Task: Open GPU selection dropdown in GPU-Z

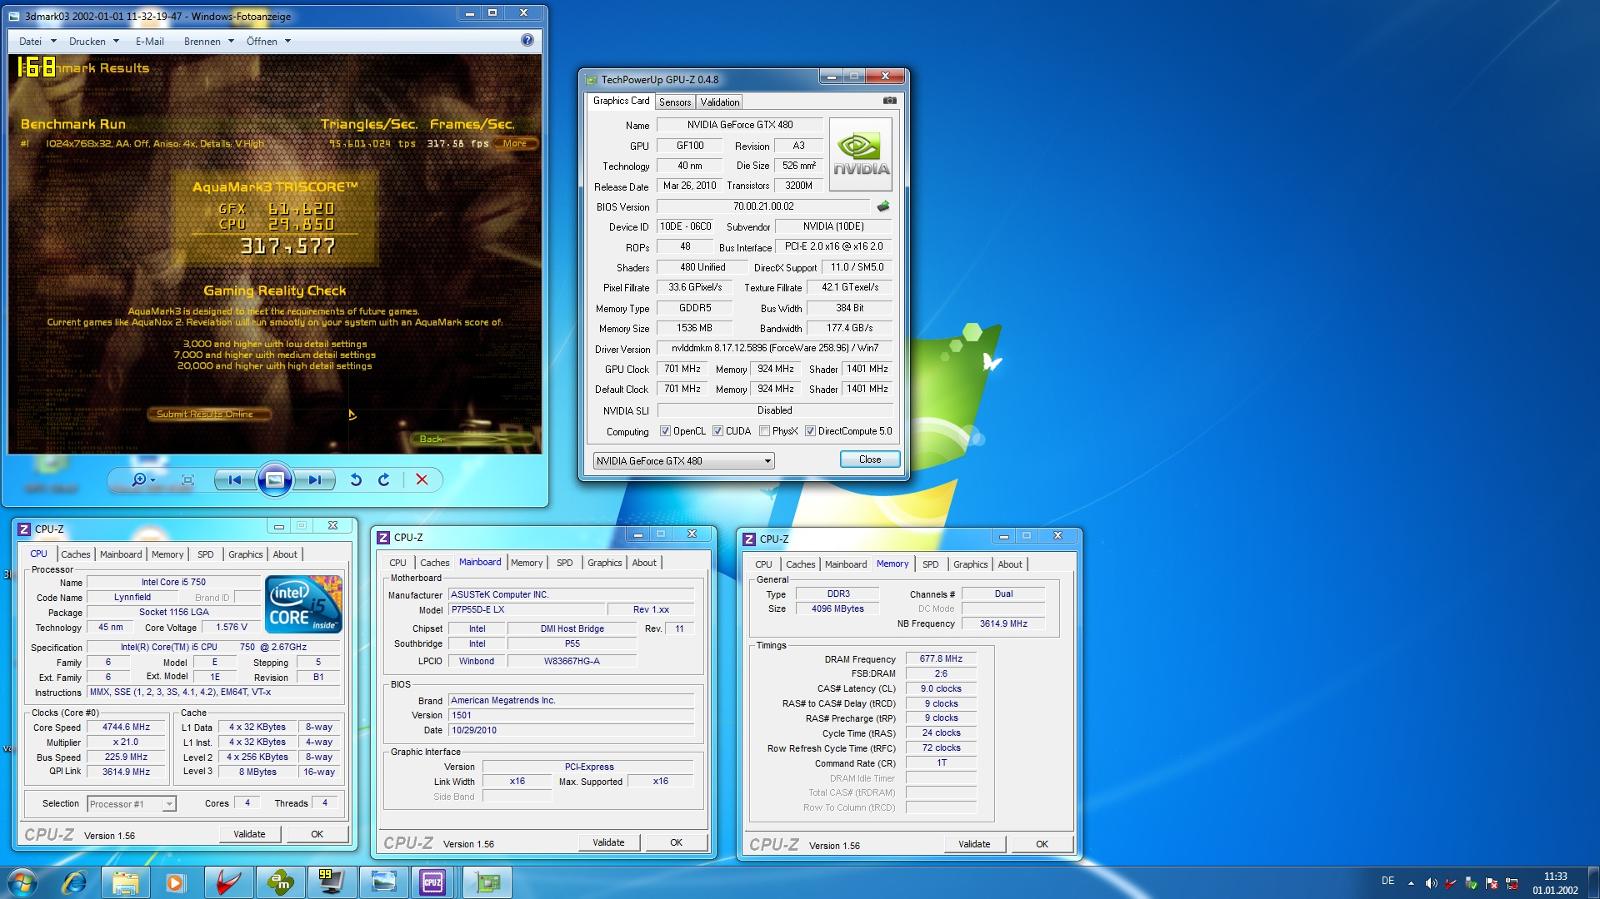Action: pos(684,461)
